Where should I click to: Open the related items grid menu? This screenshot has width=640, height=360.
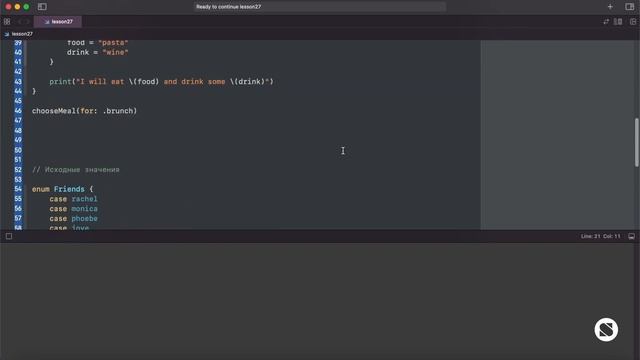point(7,22)
